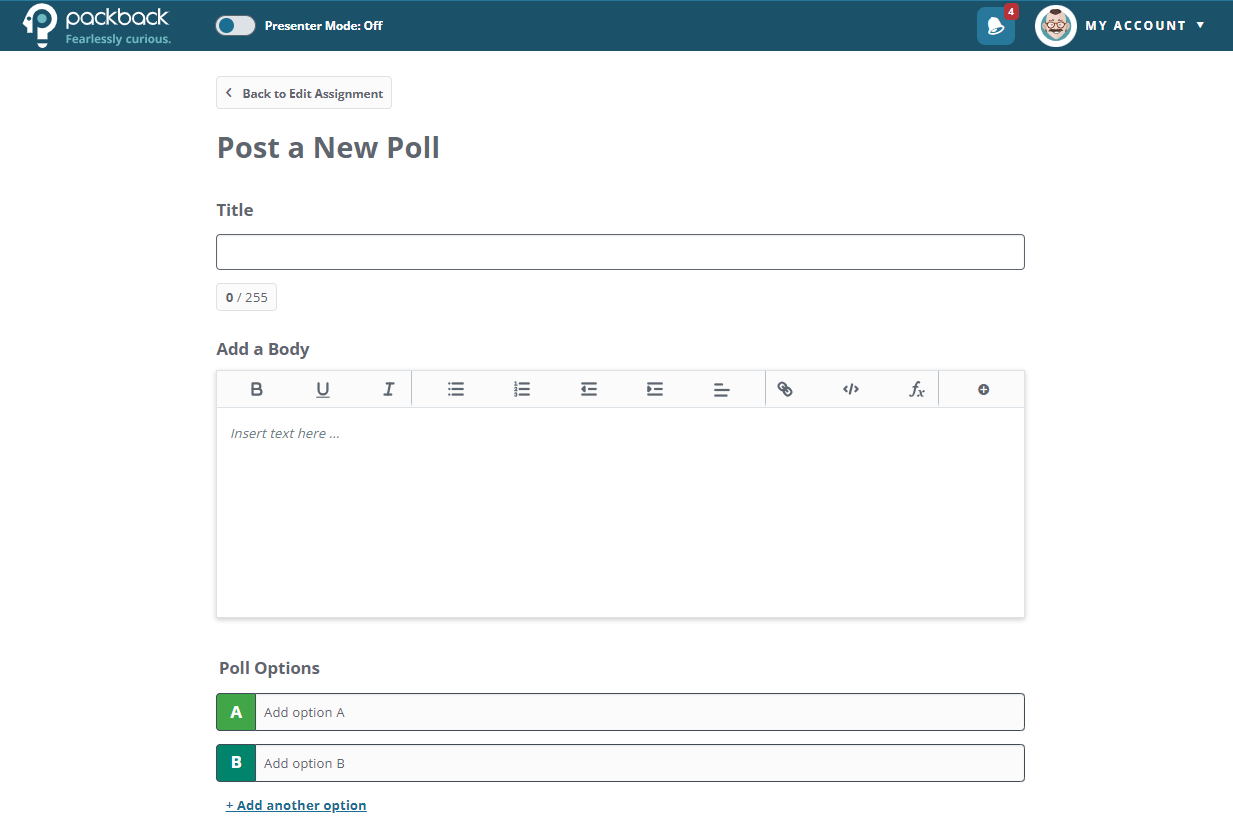Add another poll option
Image resolution: width=1233 pixels, height=821 pixels.
click(x=296, y=805)
